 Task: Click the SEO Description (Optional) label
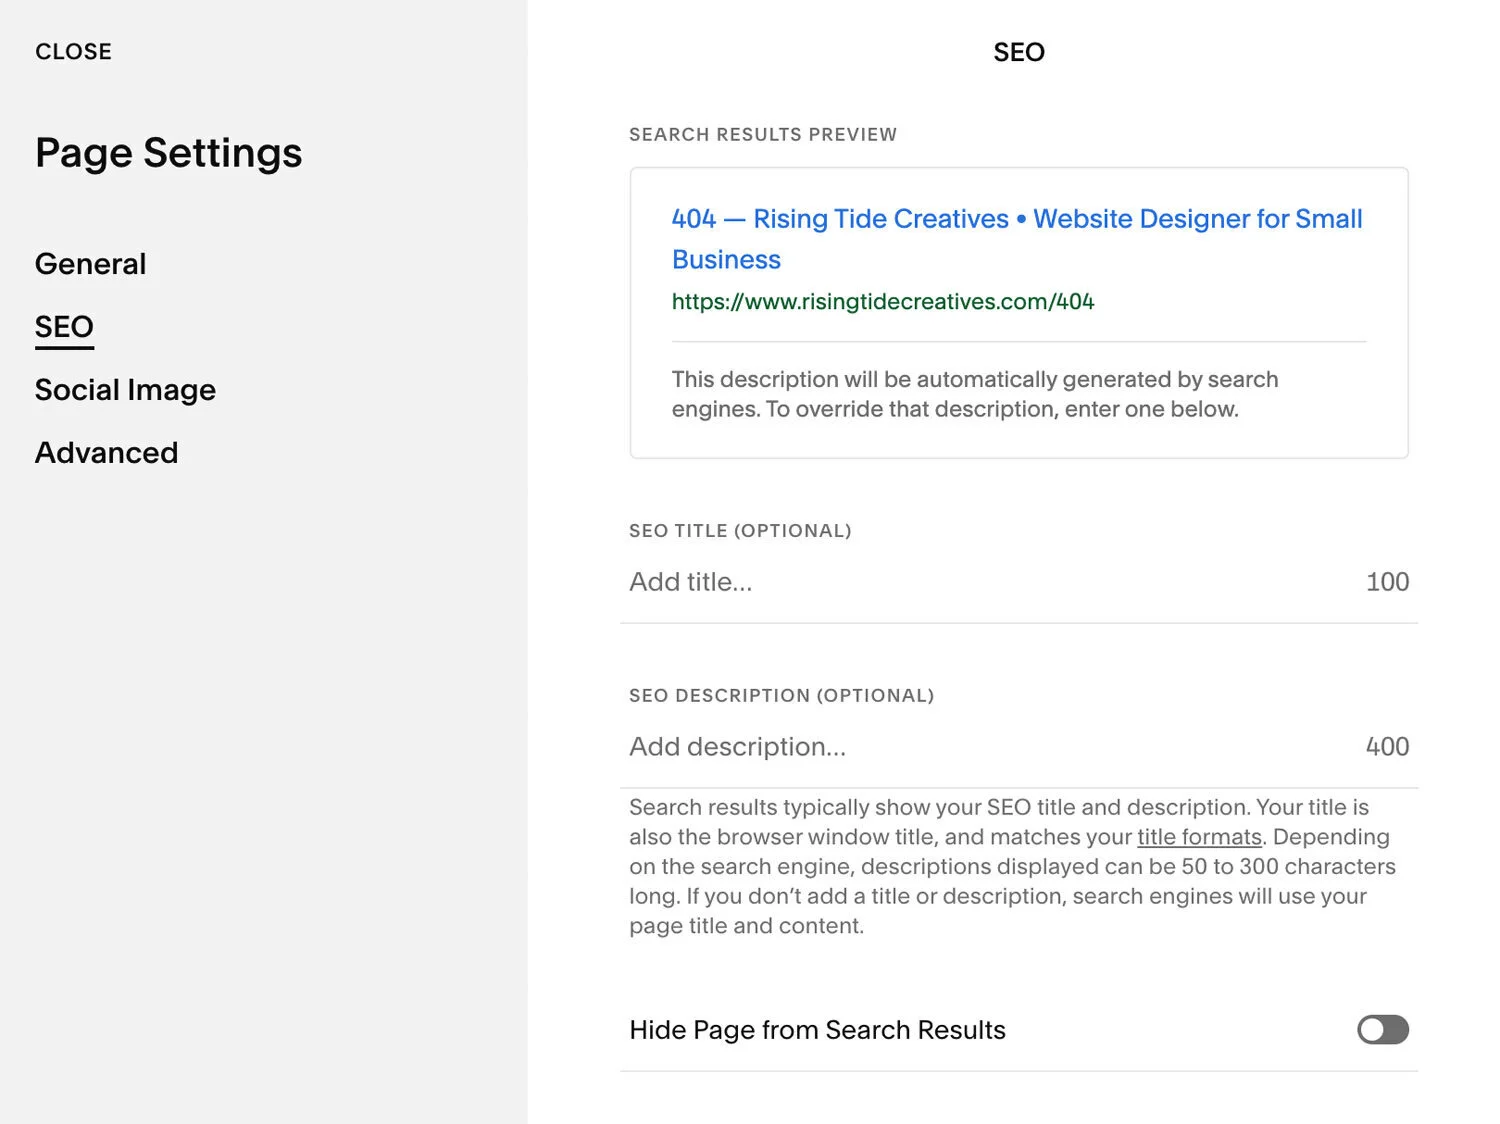click(x=781, y=696)
